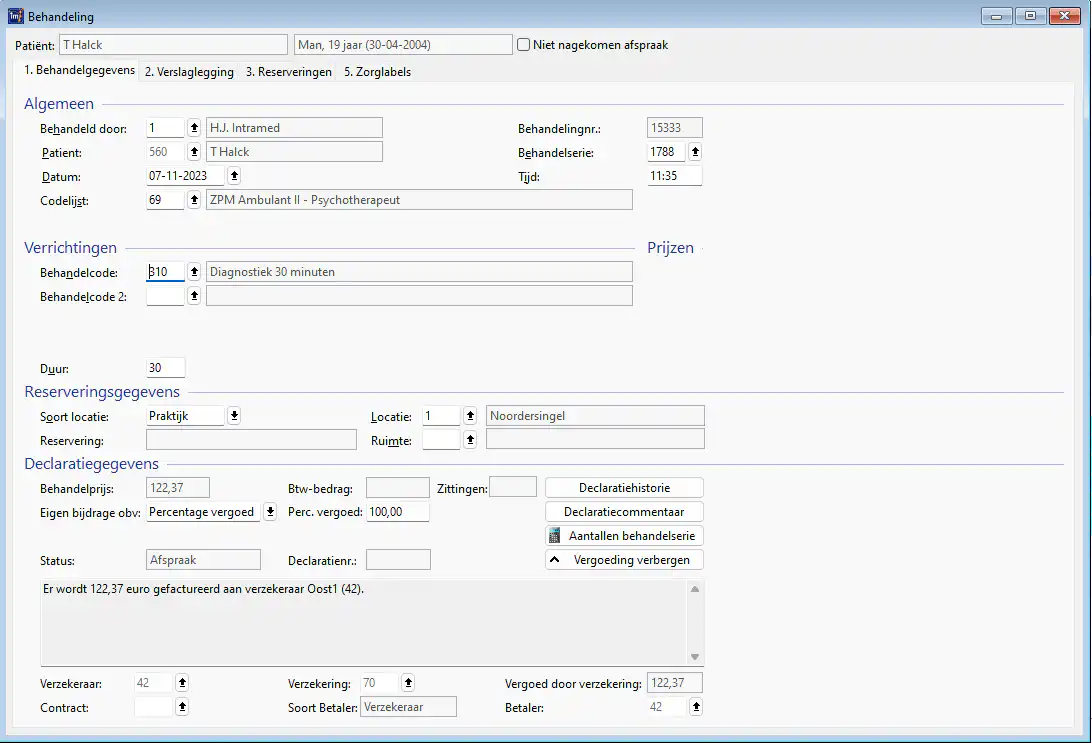Open lookup arrow beside Patient number 560
The width and height of the screenshot is (1092, 743).
tap(194, 152)
